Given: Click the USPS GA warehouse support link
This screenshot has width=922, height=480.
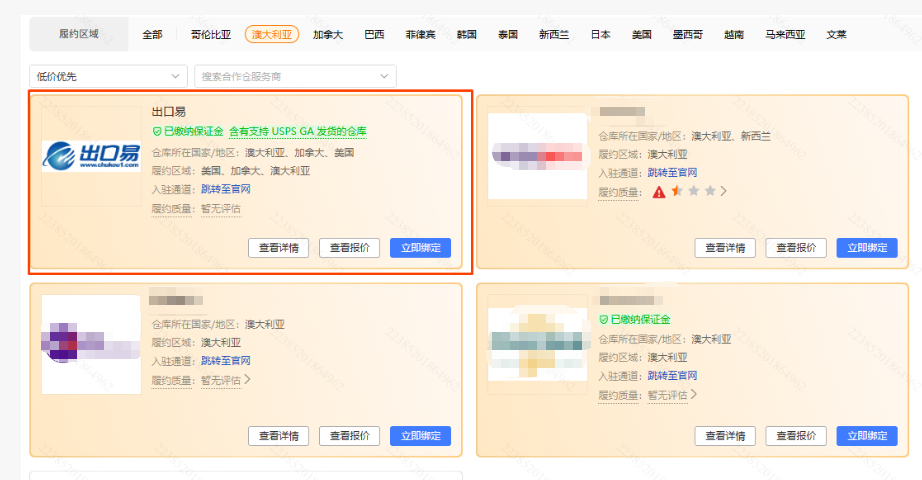Looking at the screenshot, I should click(x=298, y=131).
